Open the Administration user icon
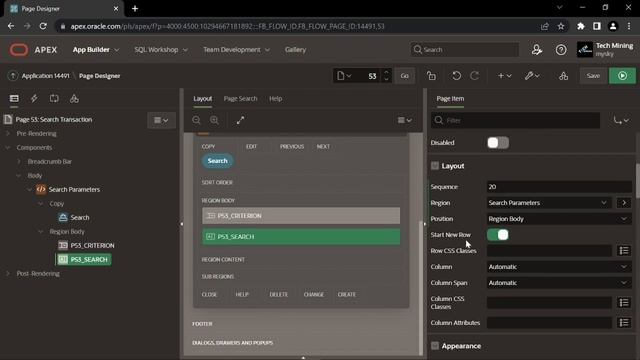The height and width of the screenshot is (360, 640). [537, 50]
